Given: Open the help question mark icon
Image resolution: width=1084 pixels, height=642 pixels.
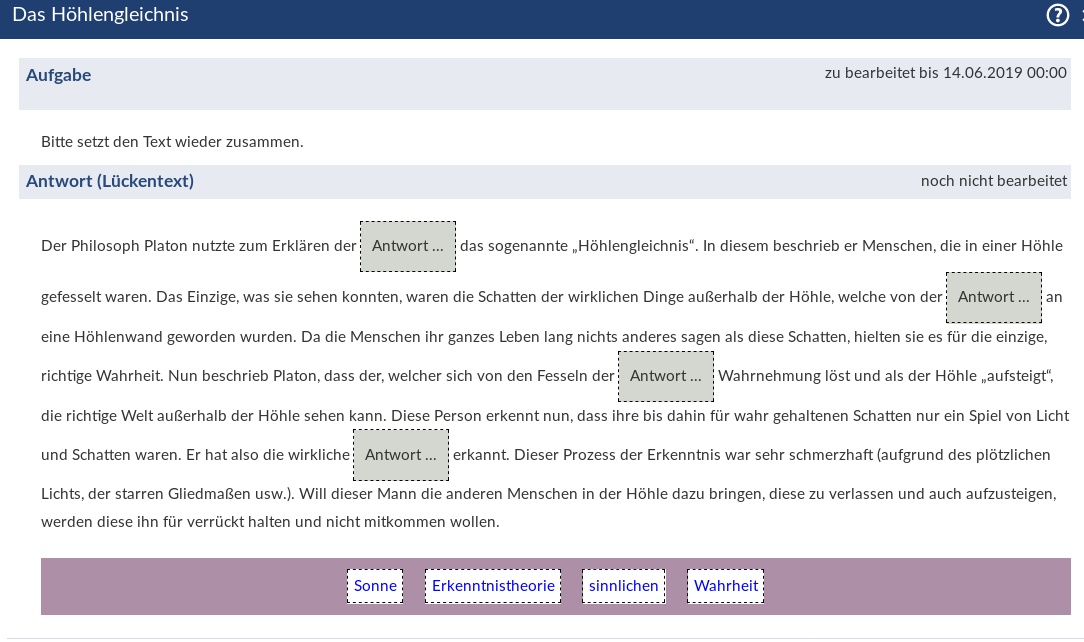Looking at the screenshot, I should [1057, 15].
